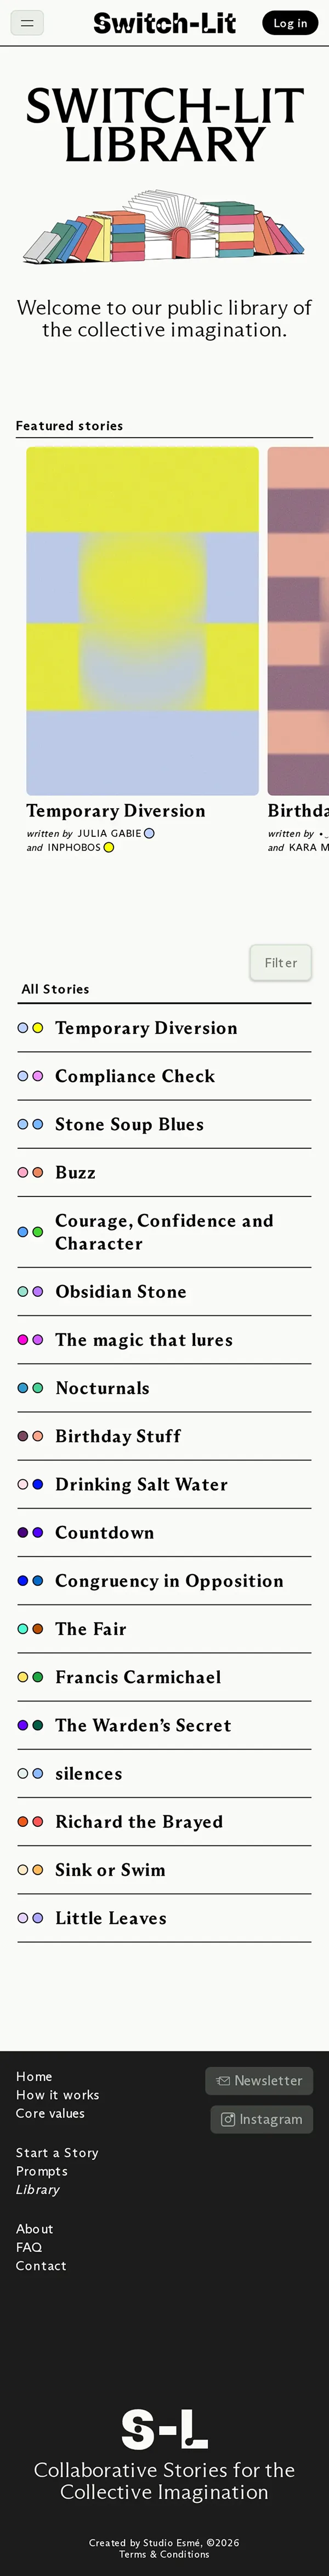Open the Filter dropdown
The image size is (329, 2576).
click(280, 962)
